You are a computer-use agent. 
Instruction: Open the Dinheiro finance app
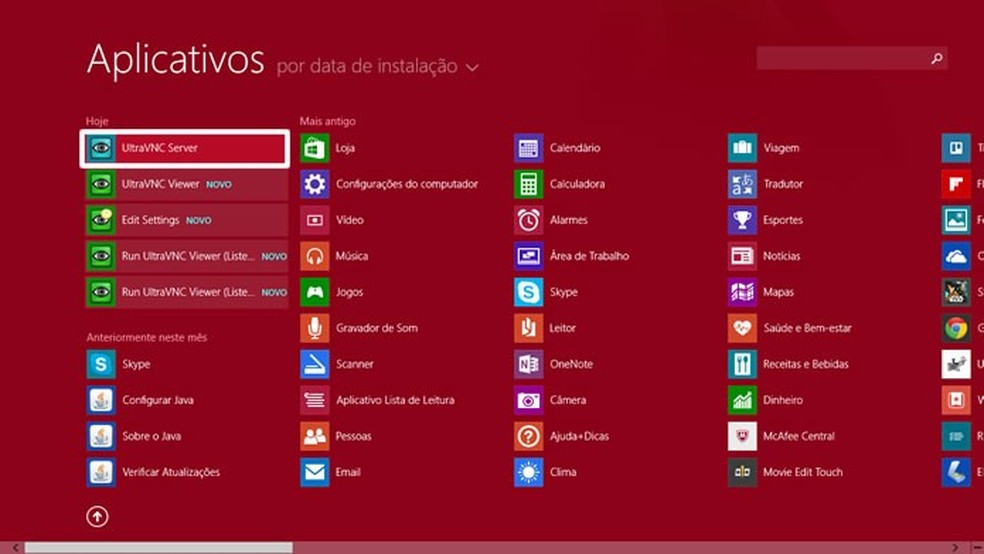click(766, 400)
